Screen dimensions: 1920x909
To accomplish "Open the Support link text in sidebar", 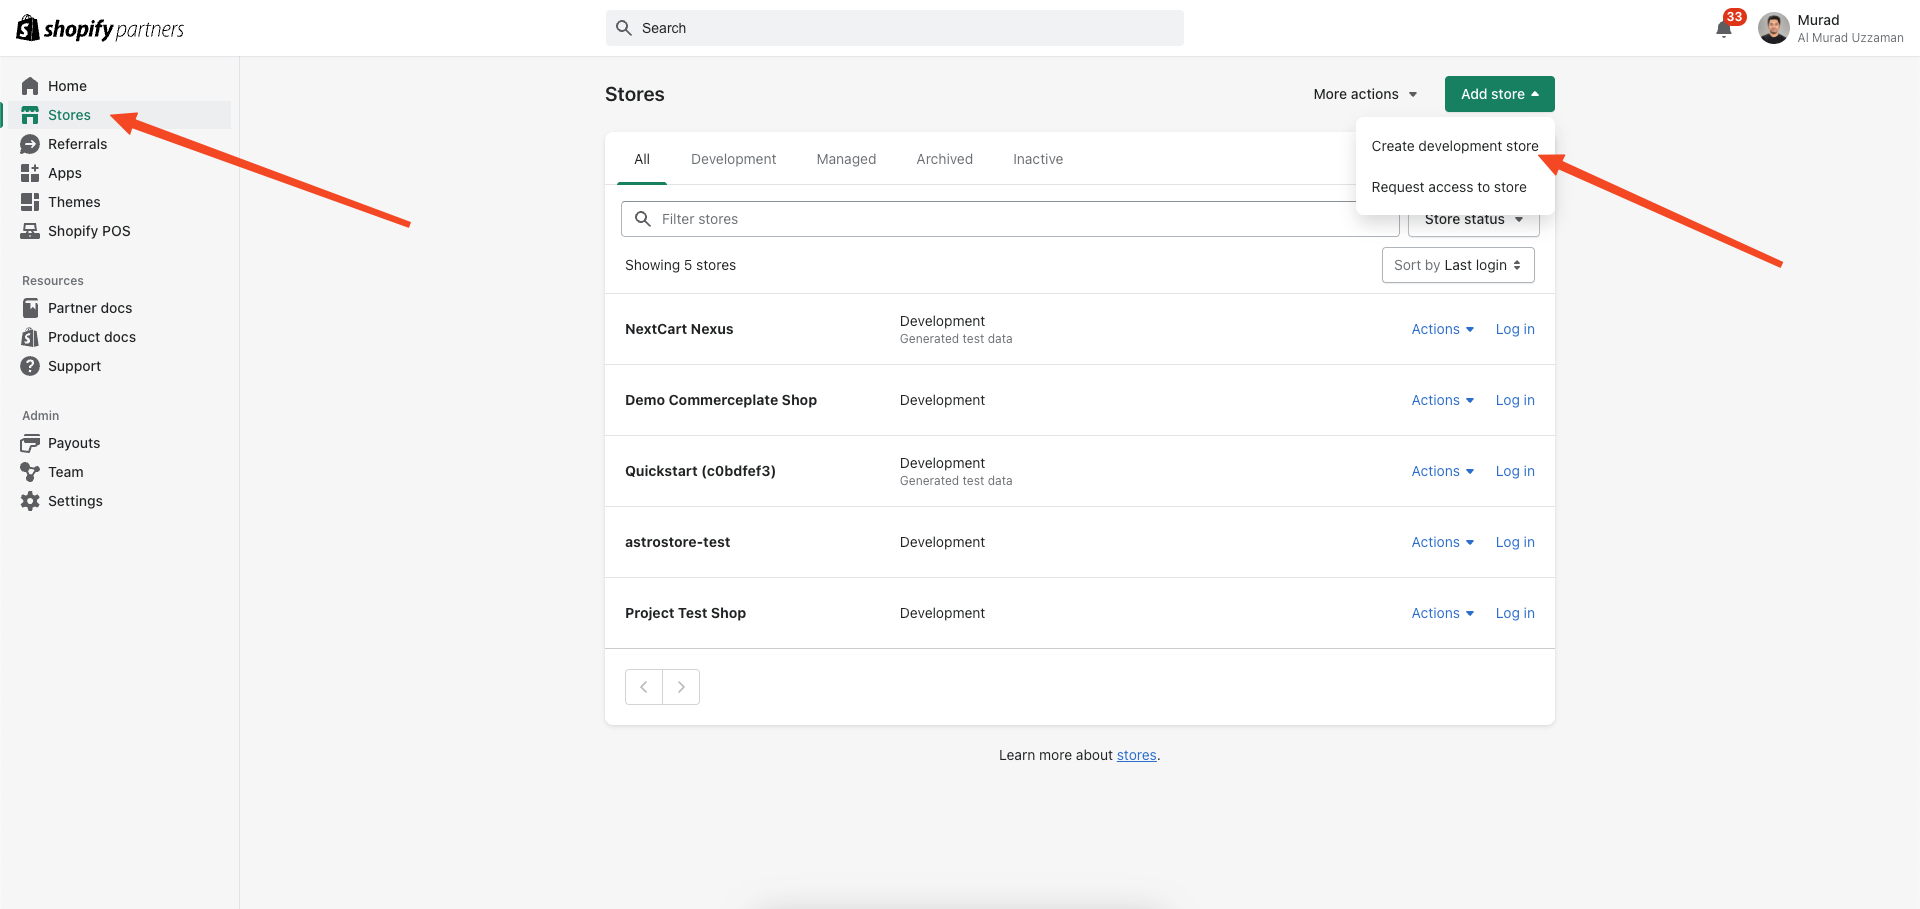I will [74, 366].
